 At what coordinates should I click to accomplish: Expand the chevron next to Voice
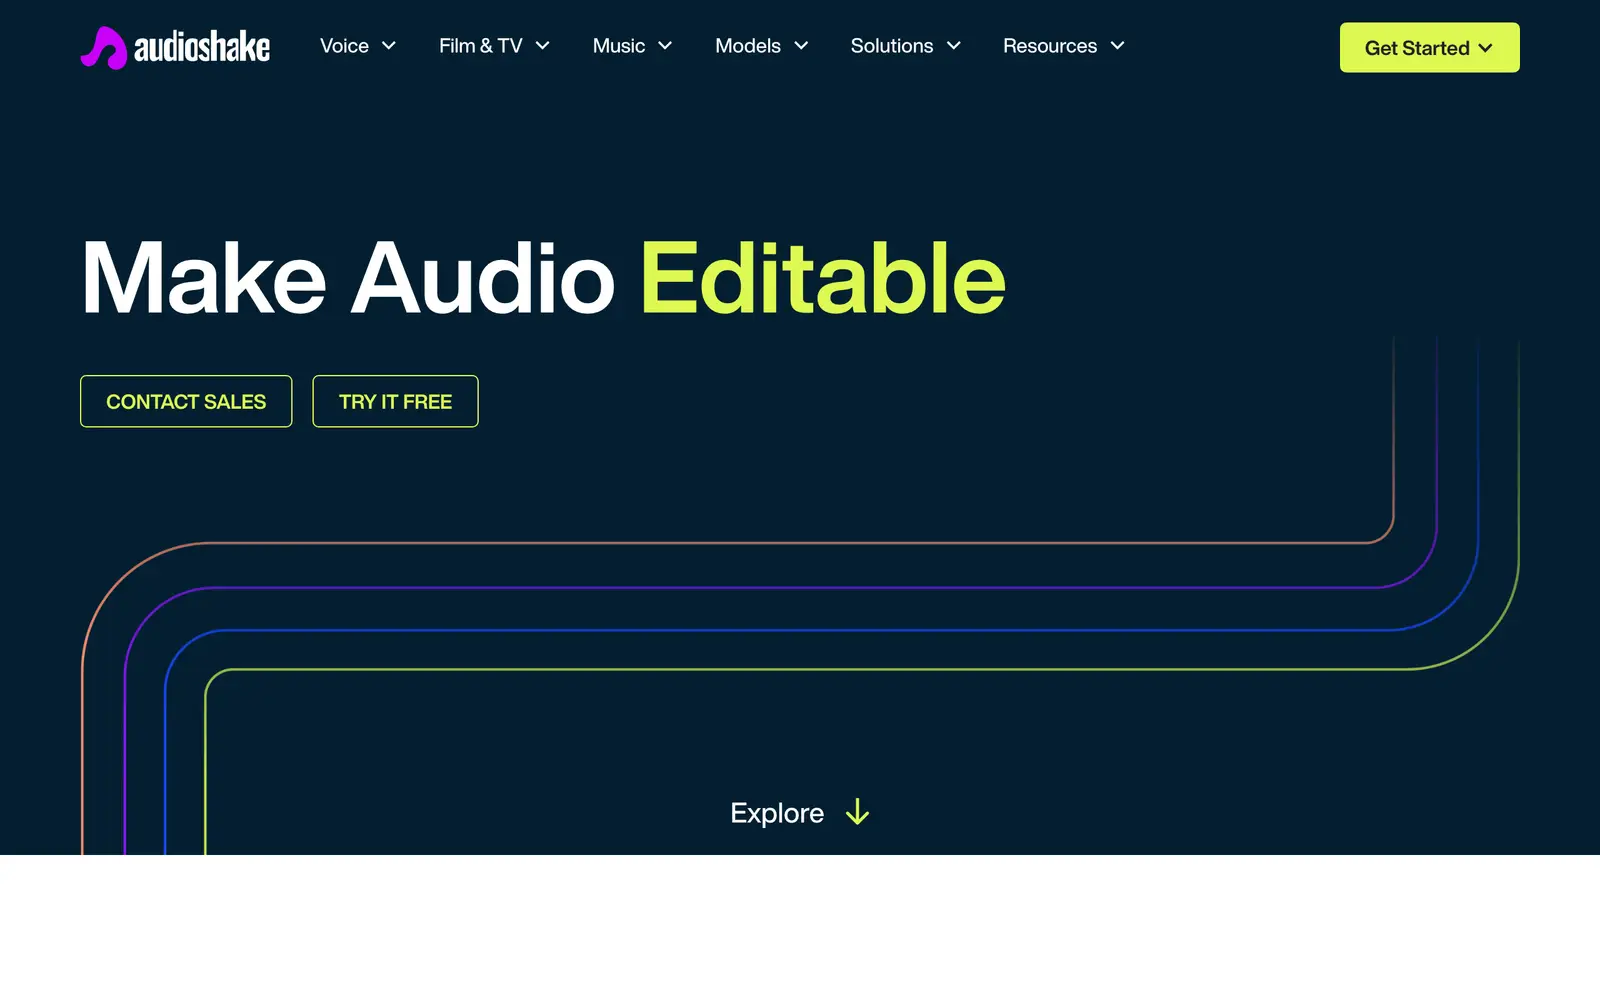click(389, 46)
